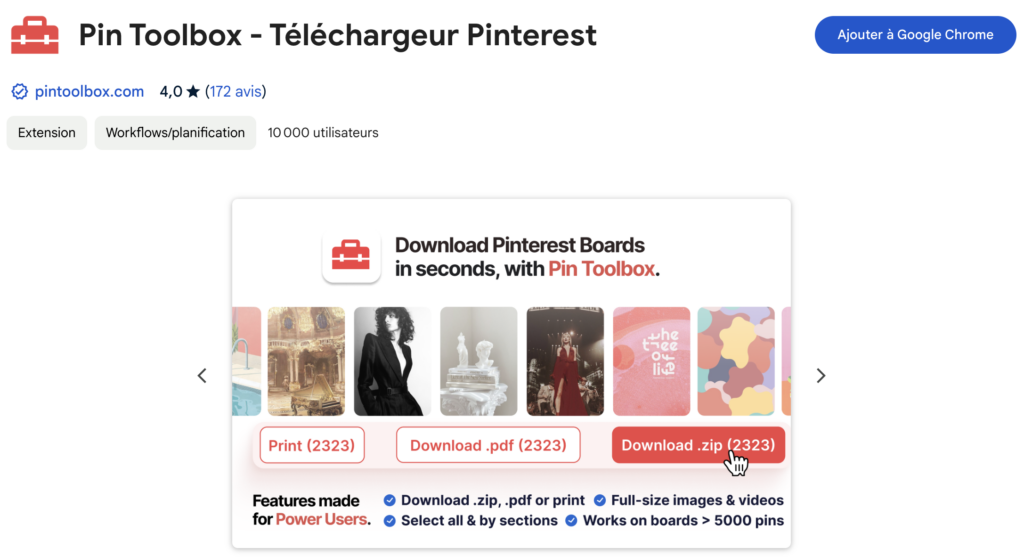1024x558 pixels.
Task: Open the pintoolbox.com link
Action: [90, 92]
